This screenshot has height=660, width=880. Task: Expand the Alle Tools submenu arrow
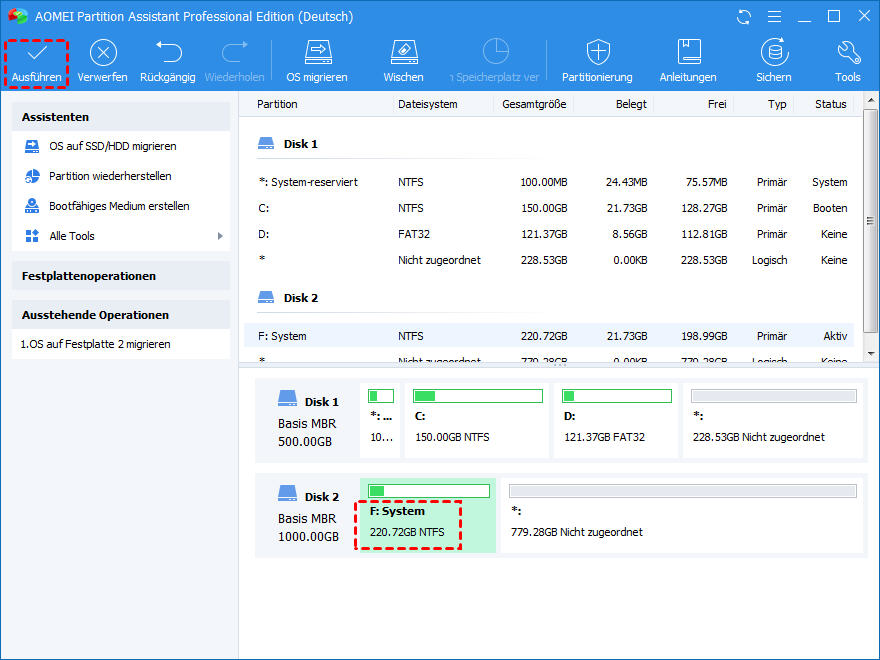pyautogui.click(x=220, y=236)
